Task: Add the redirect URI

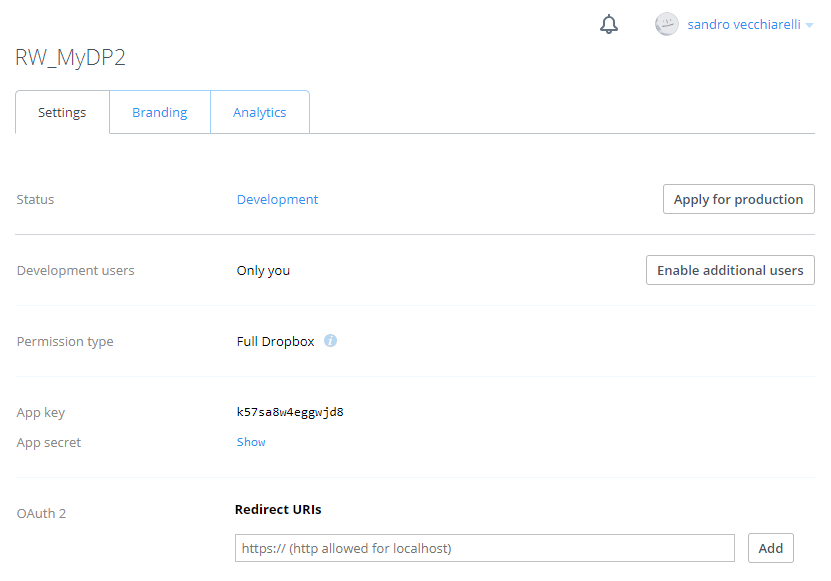Action: [x=771, y=548]
